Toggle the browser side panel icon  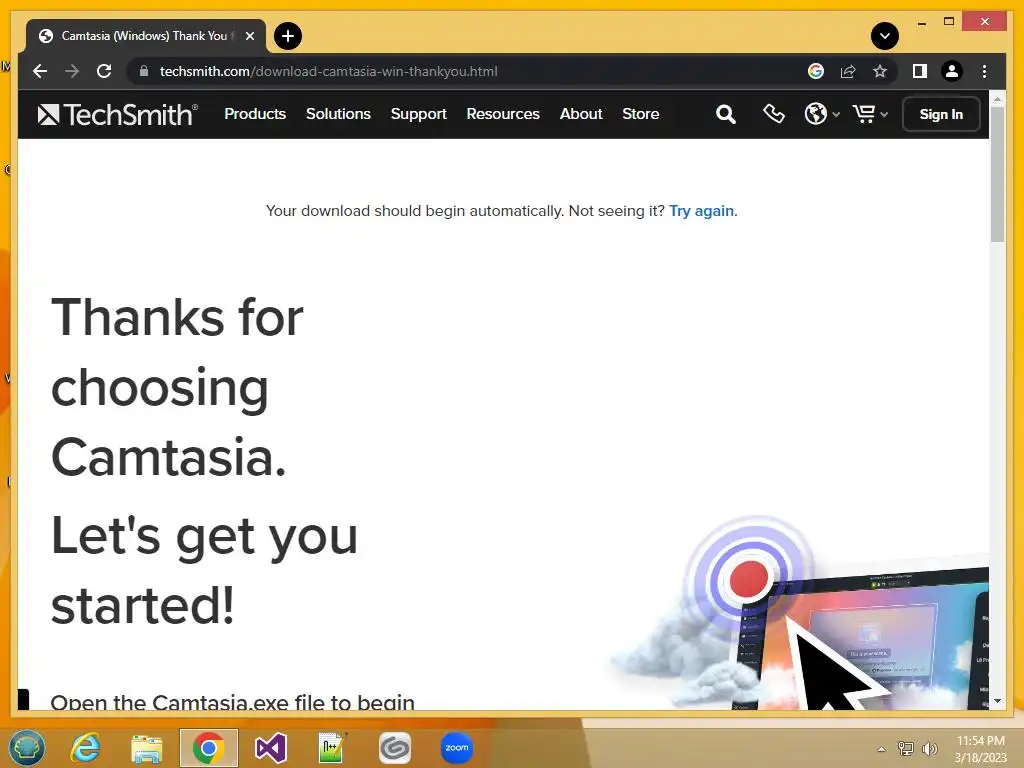(x=920, y=71)
